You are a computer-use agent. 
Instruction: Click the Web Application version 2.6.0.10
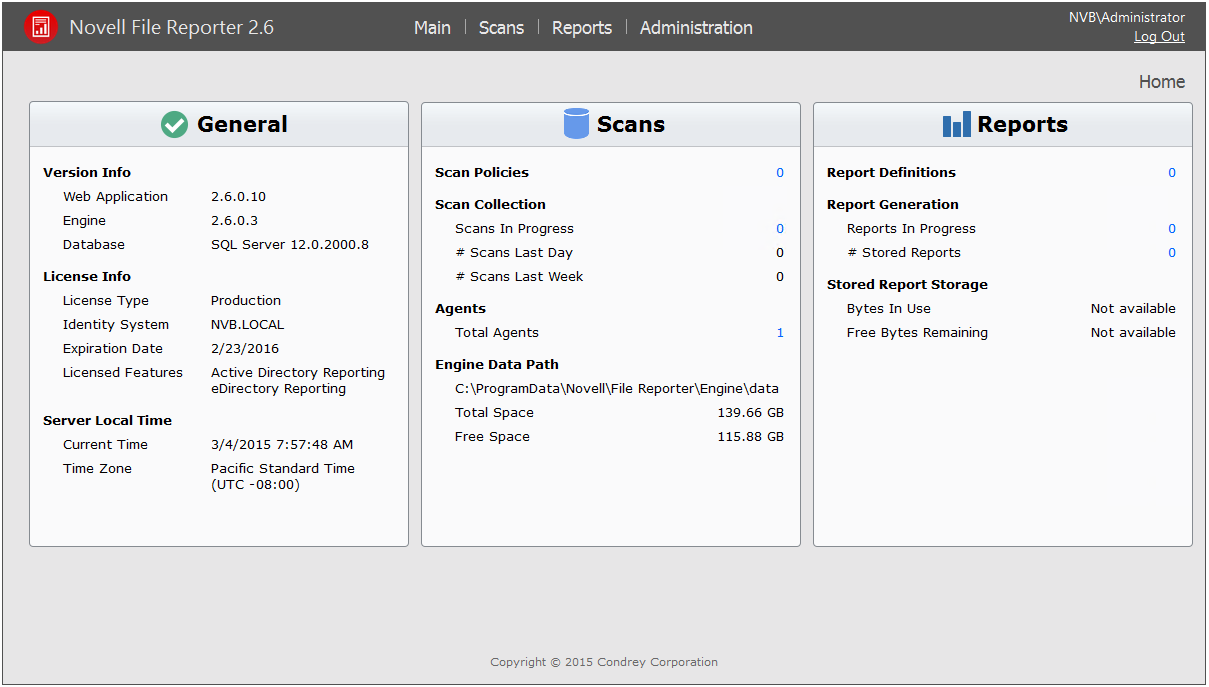238,197
